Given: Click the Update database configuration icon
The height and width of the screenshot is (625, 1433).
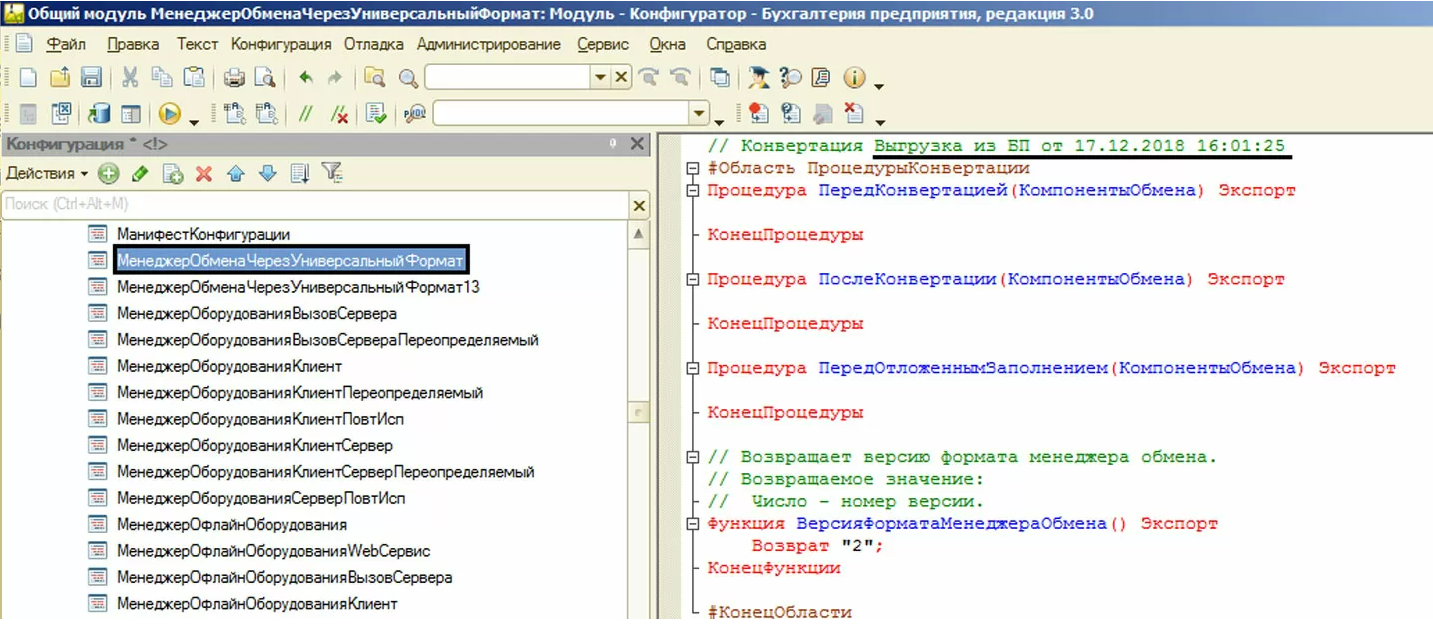Looking at the screenshot, I should [x=99, y=114].
